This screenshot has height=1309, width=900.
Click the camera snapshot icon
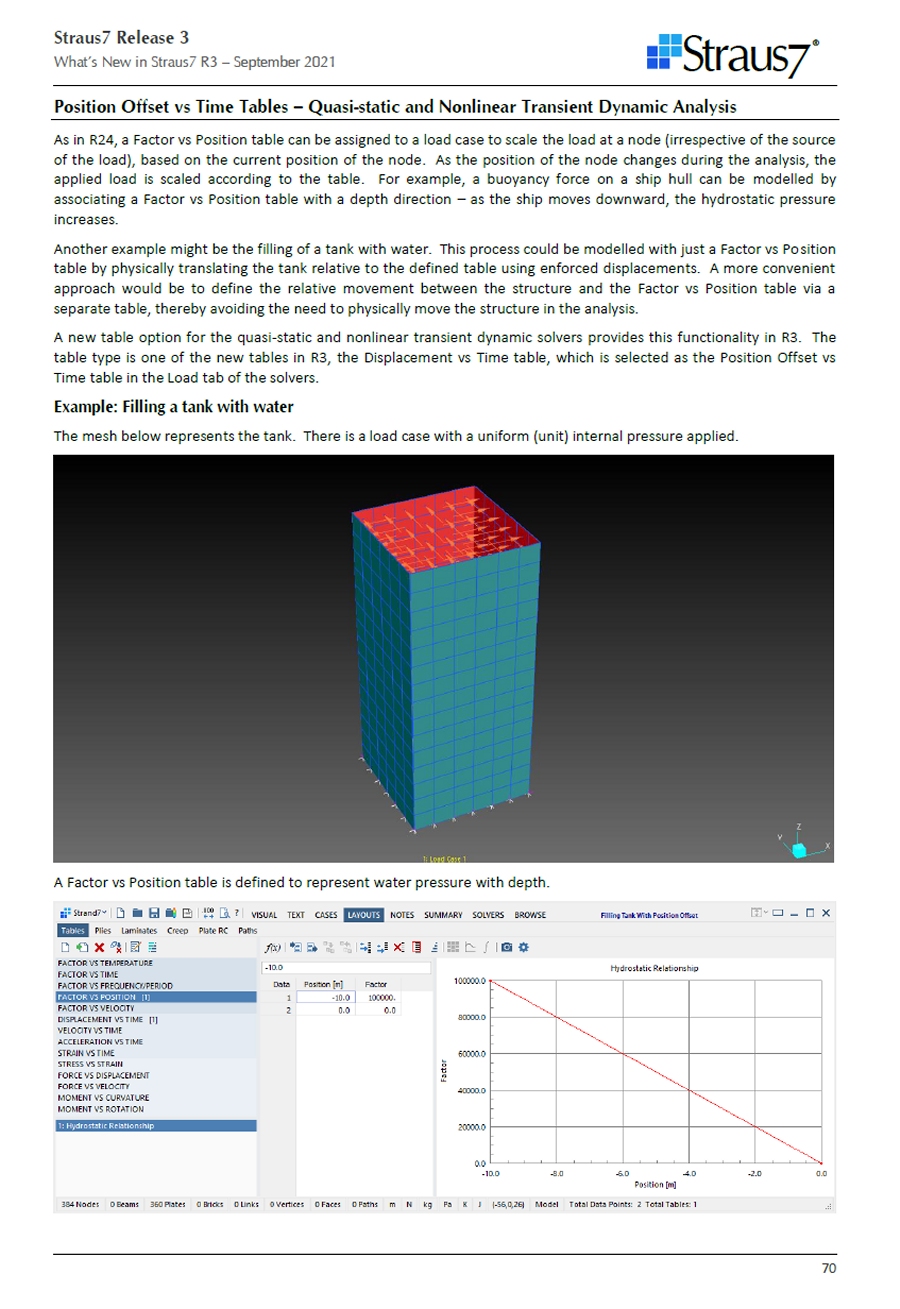507,946
